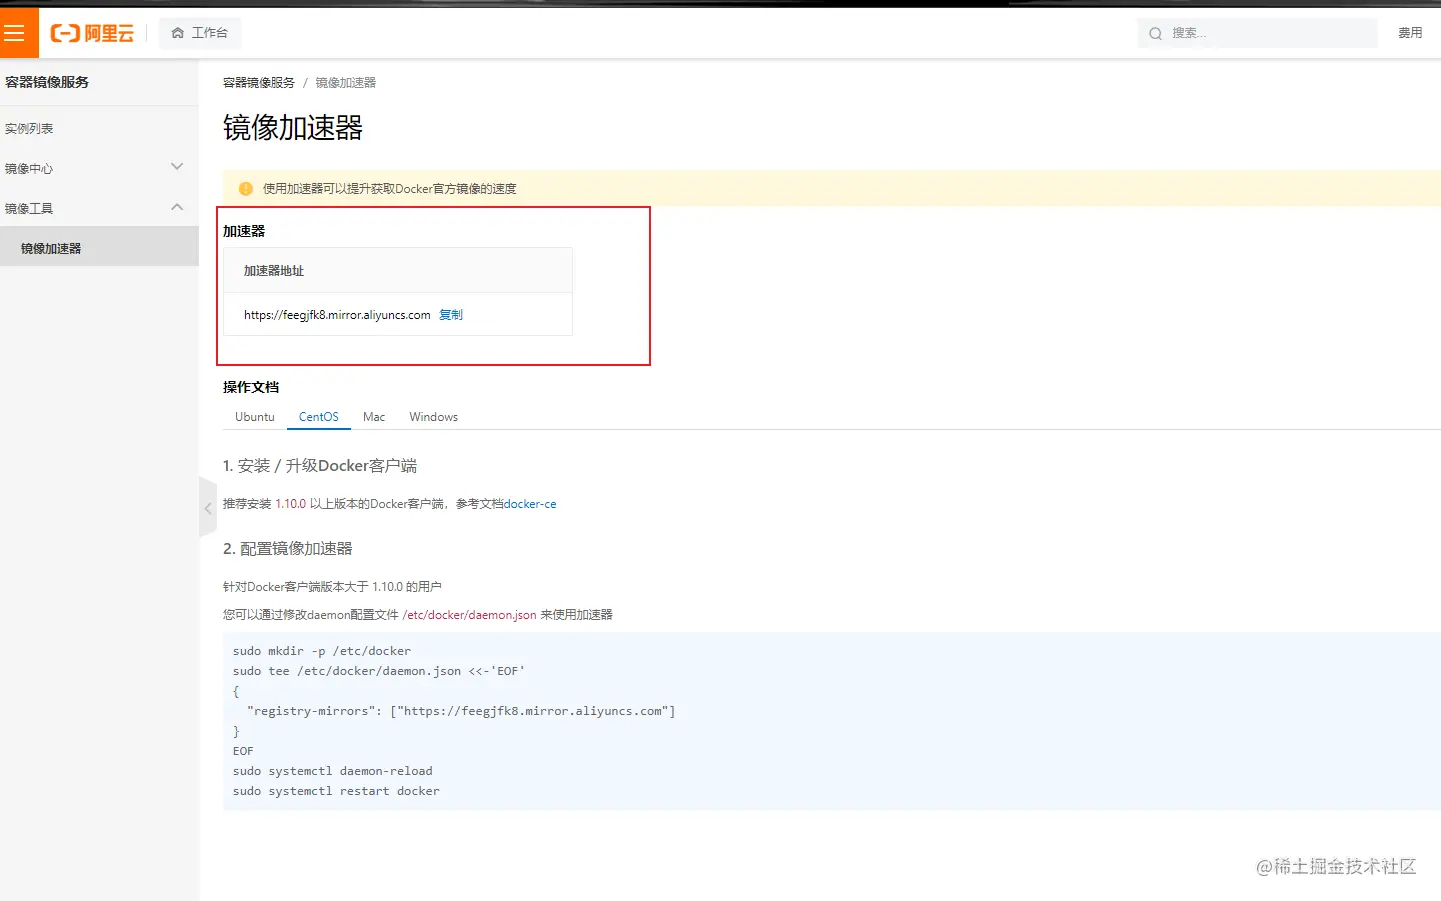Click the 搜索 input field

(1257, 33)
